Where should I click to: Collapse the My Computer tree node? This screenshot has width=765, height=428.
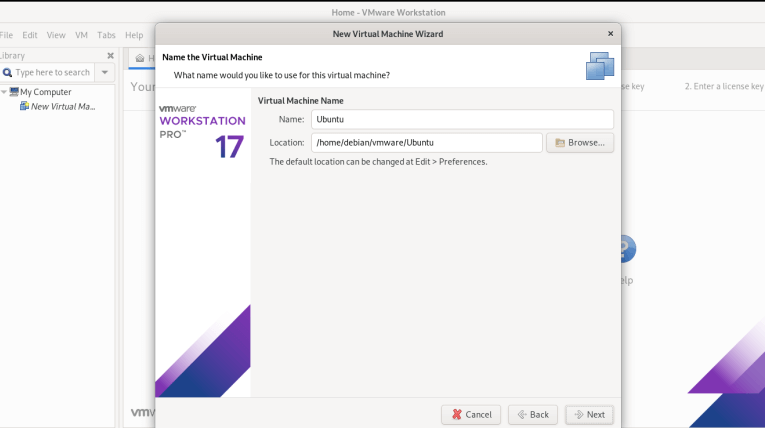[4, 92]
